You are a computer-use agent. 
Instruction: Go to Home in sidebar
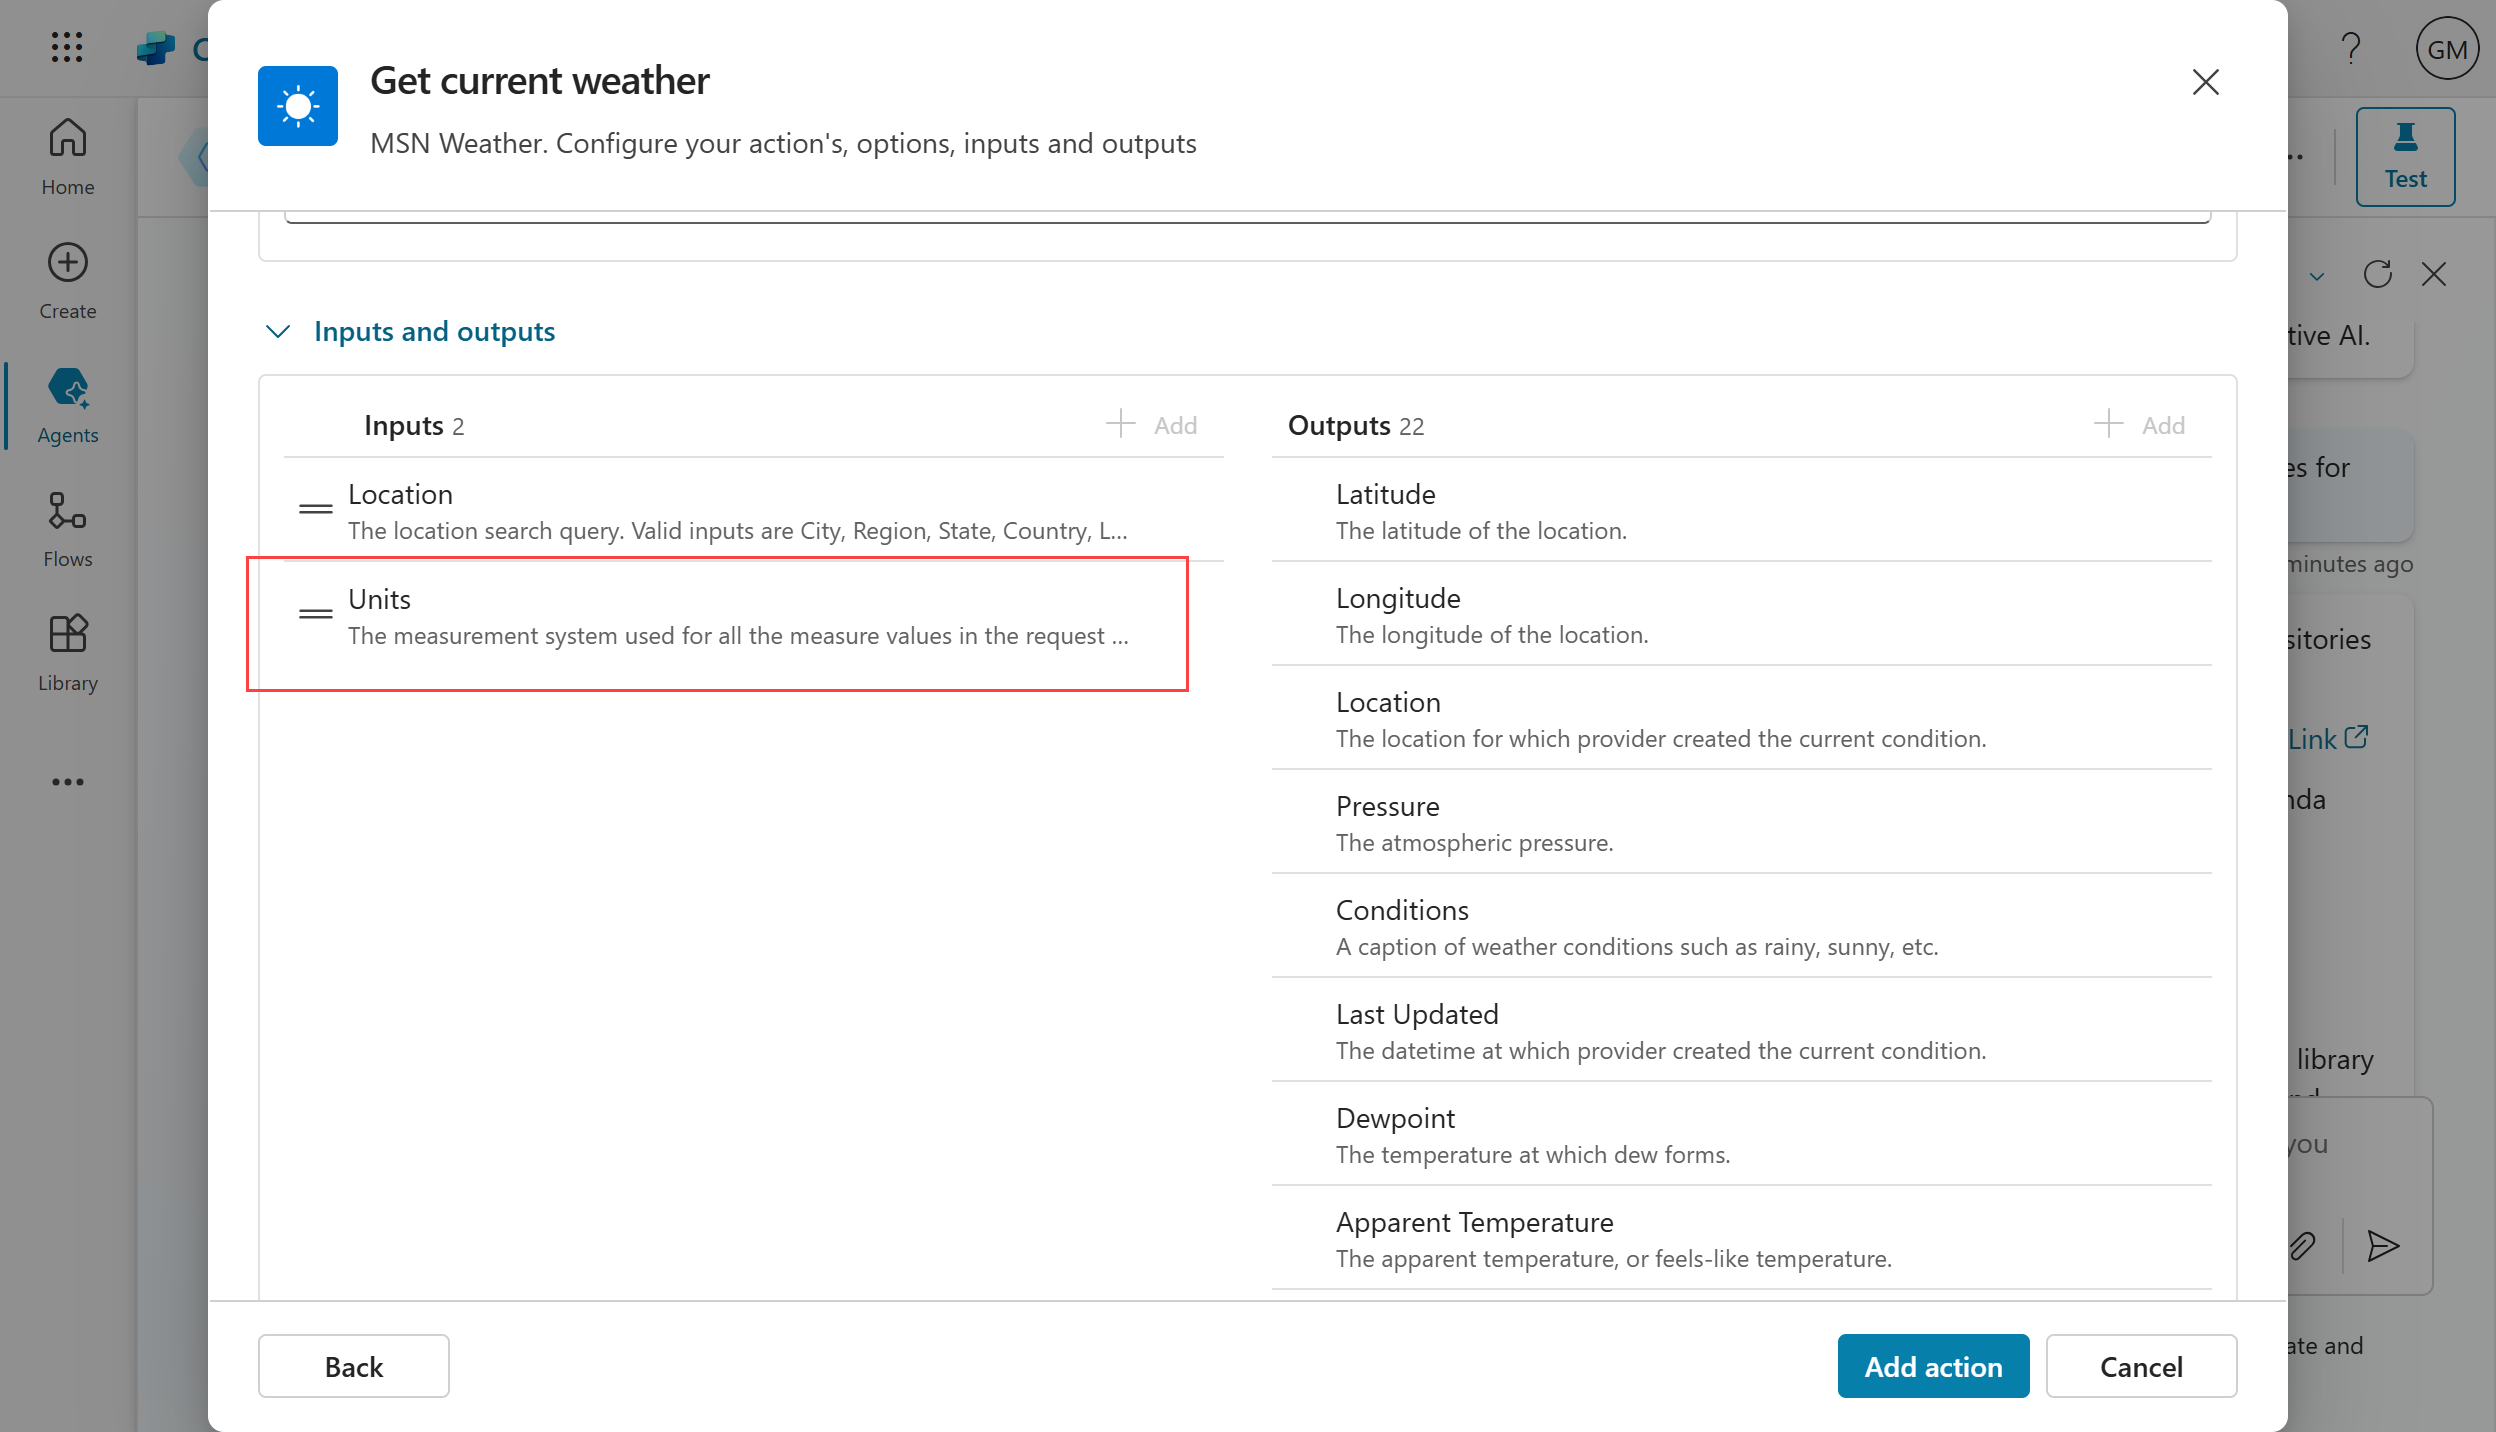tap(67, 156)
